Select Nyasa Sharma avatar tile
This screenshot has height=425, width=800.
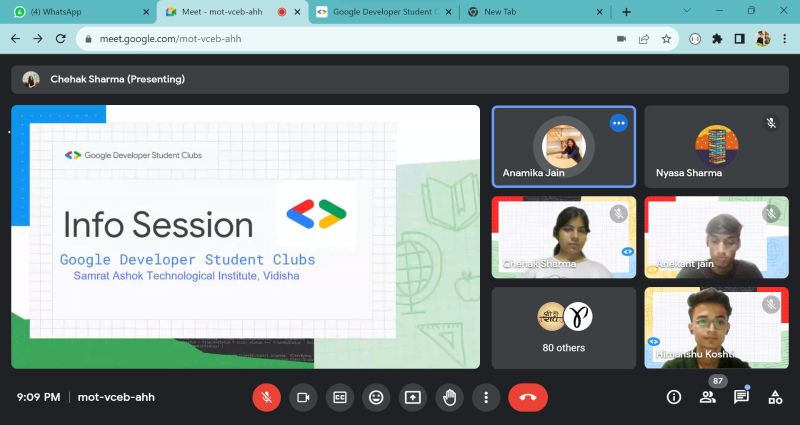[716, 147]
